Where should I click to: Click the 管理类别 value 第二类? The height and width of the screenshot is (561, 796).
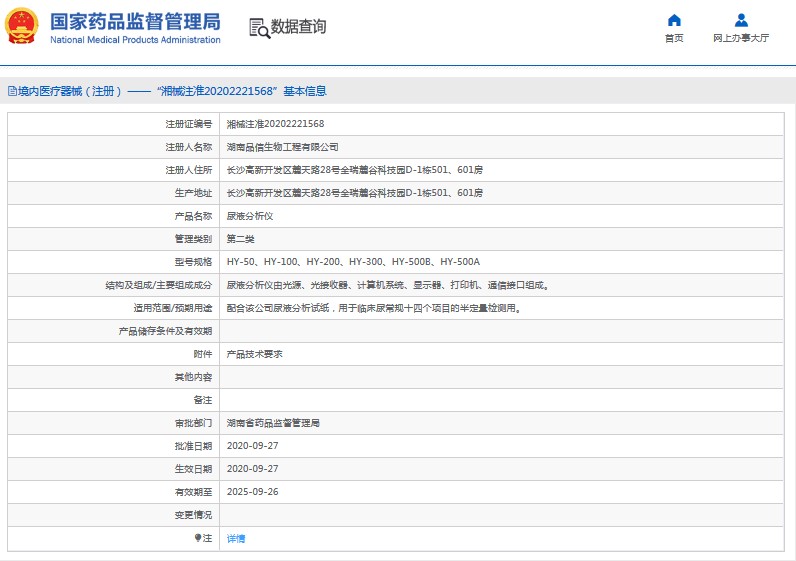click(242, 239)
